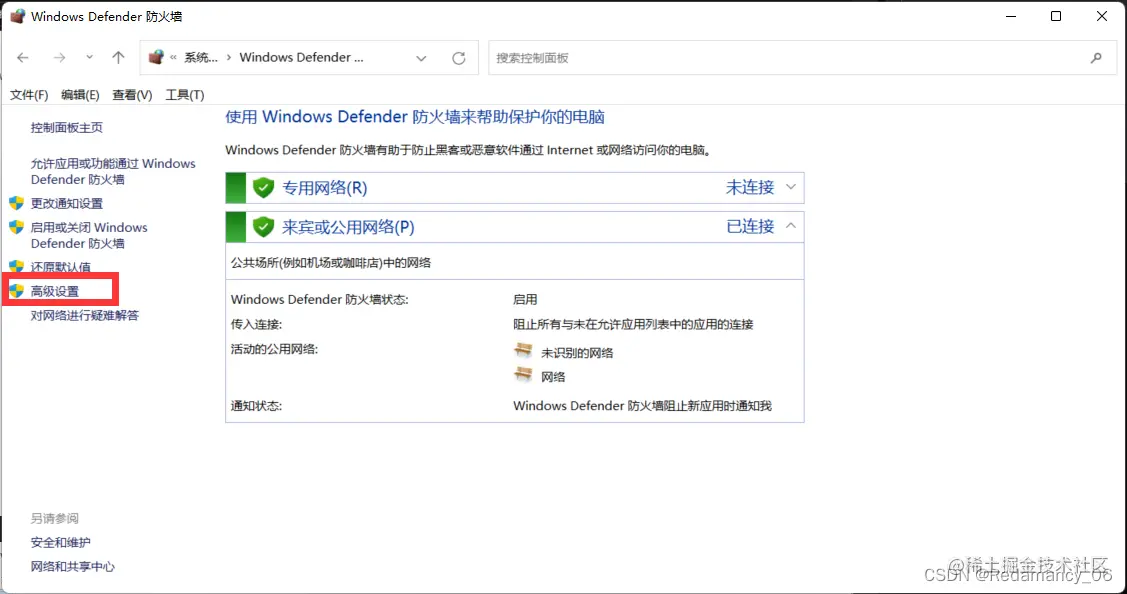Open the address bar history dropdown
Viewport: 1127px width, 594px height.
[x=421, y=58]
